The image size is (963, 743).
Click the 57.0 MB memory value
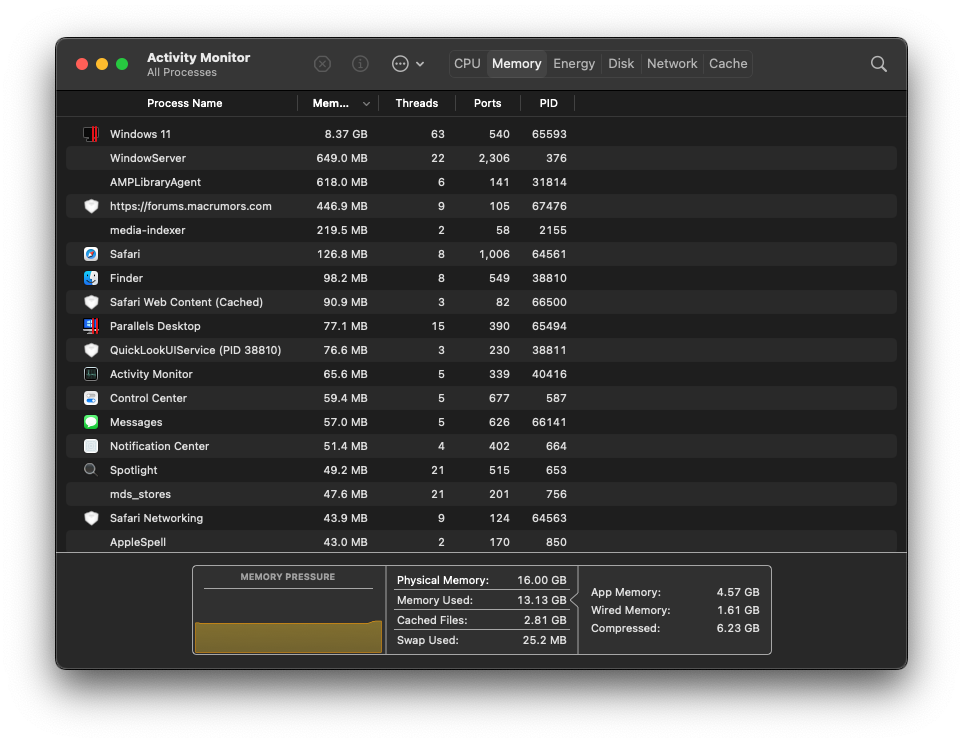point(345,422)
